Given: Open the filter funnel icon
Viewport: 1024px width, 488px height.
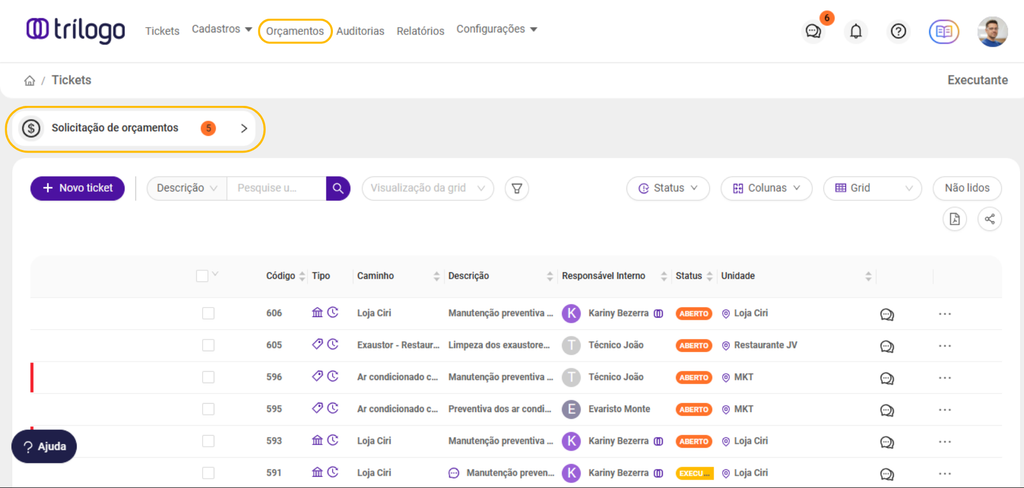Looking at the screenshot, I should [516, 188].
